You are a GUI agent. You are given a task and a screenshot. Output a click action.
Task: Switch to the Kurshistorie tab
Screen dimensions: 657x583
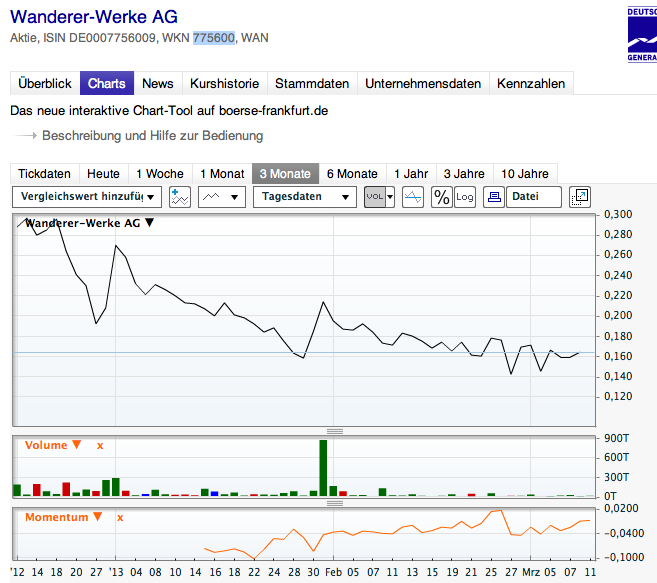pyautogui.click(x=224, y=84)
